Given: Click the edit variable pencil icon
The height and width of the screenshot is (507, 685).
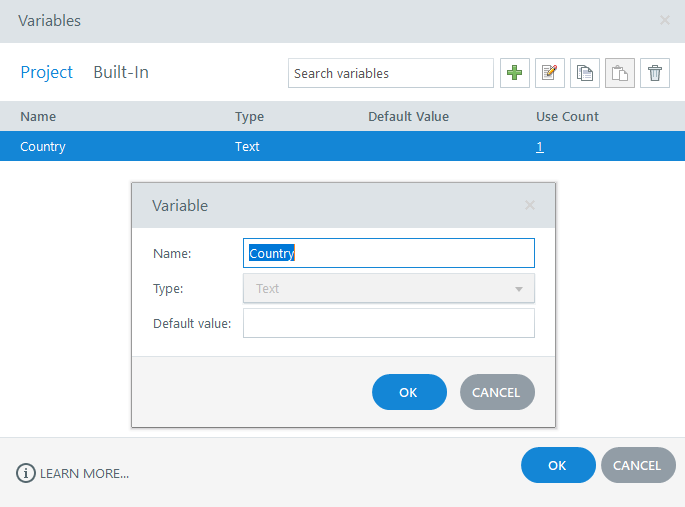Looking at the screenshot, I should click(550, 73).
